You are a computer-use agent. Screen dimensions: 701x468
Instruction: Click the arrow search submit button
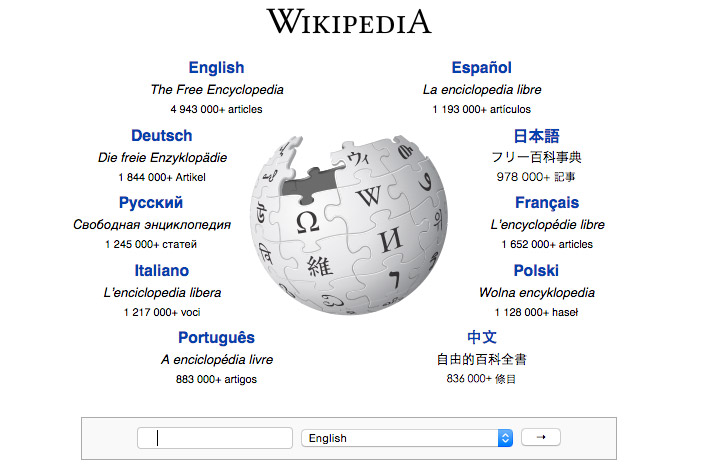(x=541, y=437)
